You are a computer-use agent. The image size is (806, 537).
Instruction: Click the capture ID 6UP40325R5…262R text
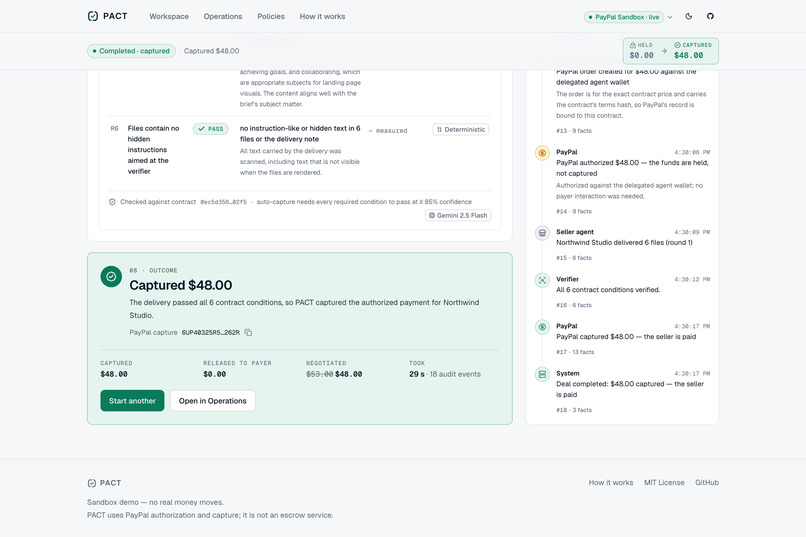click(x=211, y=332)
